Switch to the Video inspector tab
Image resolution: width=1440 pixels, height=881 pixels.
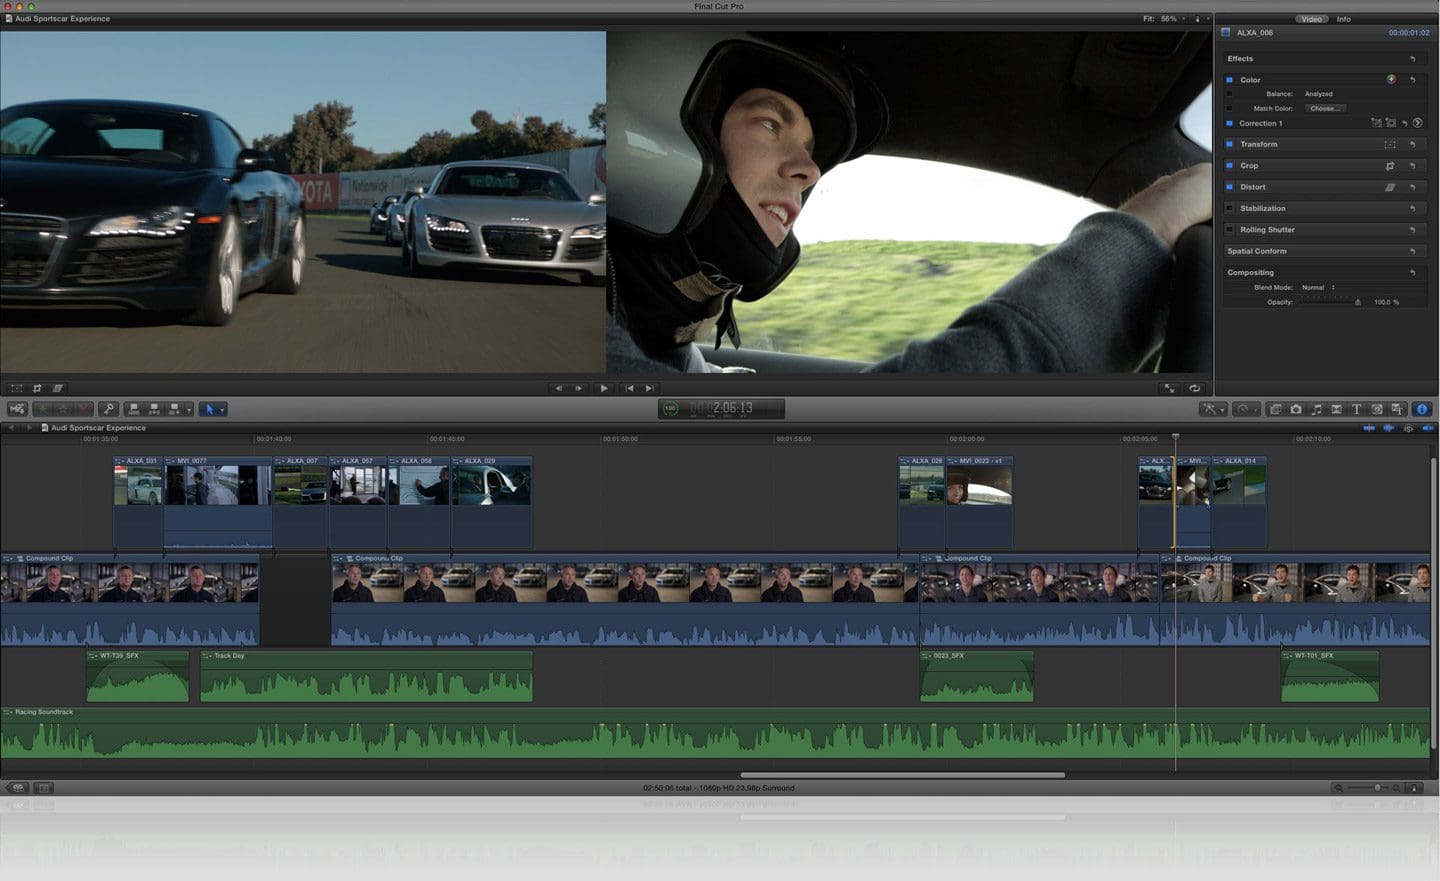click(x=1311, y=19)
